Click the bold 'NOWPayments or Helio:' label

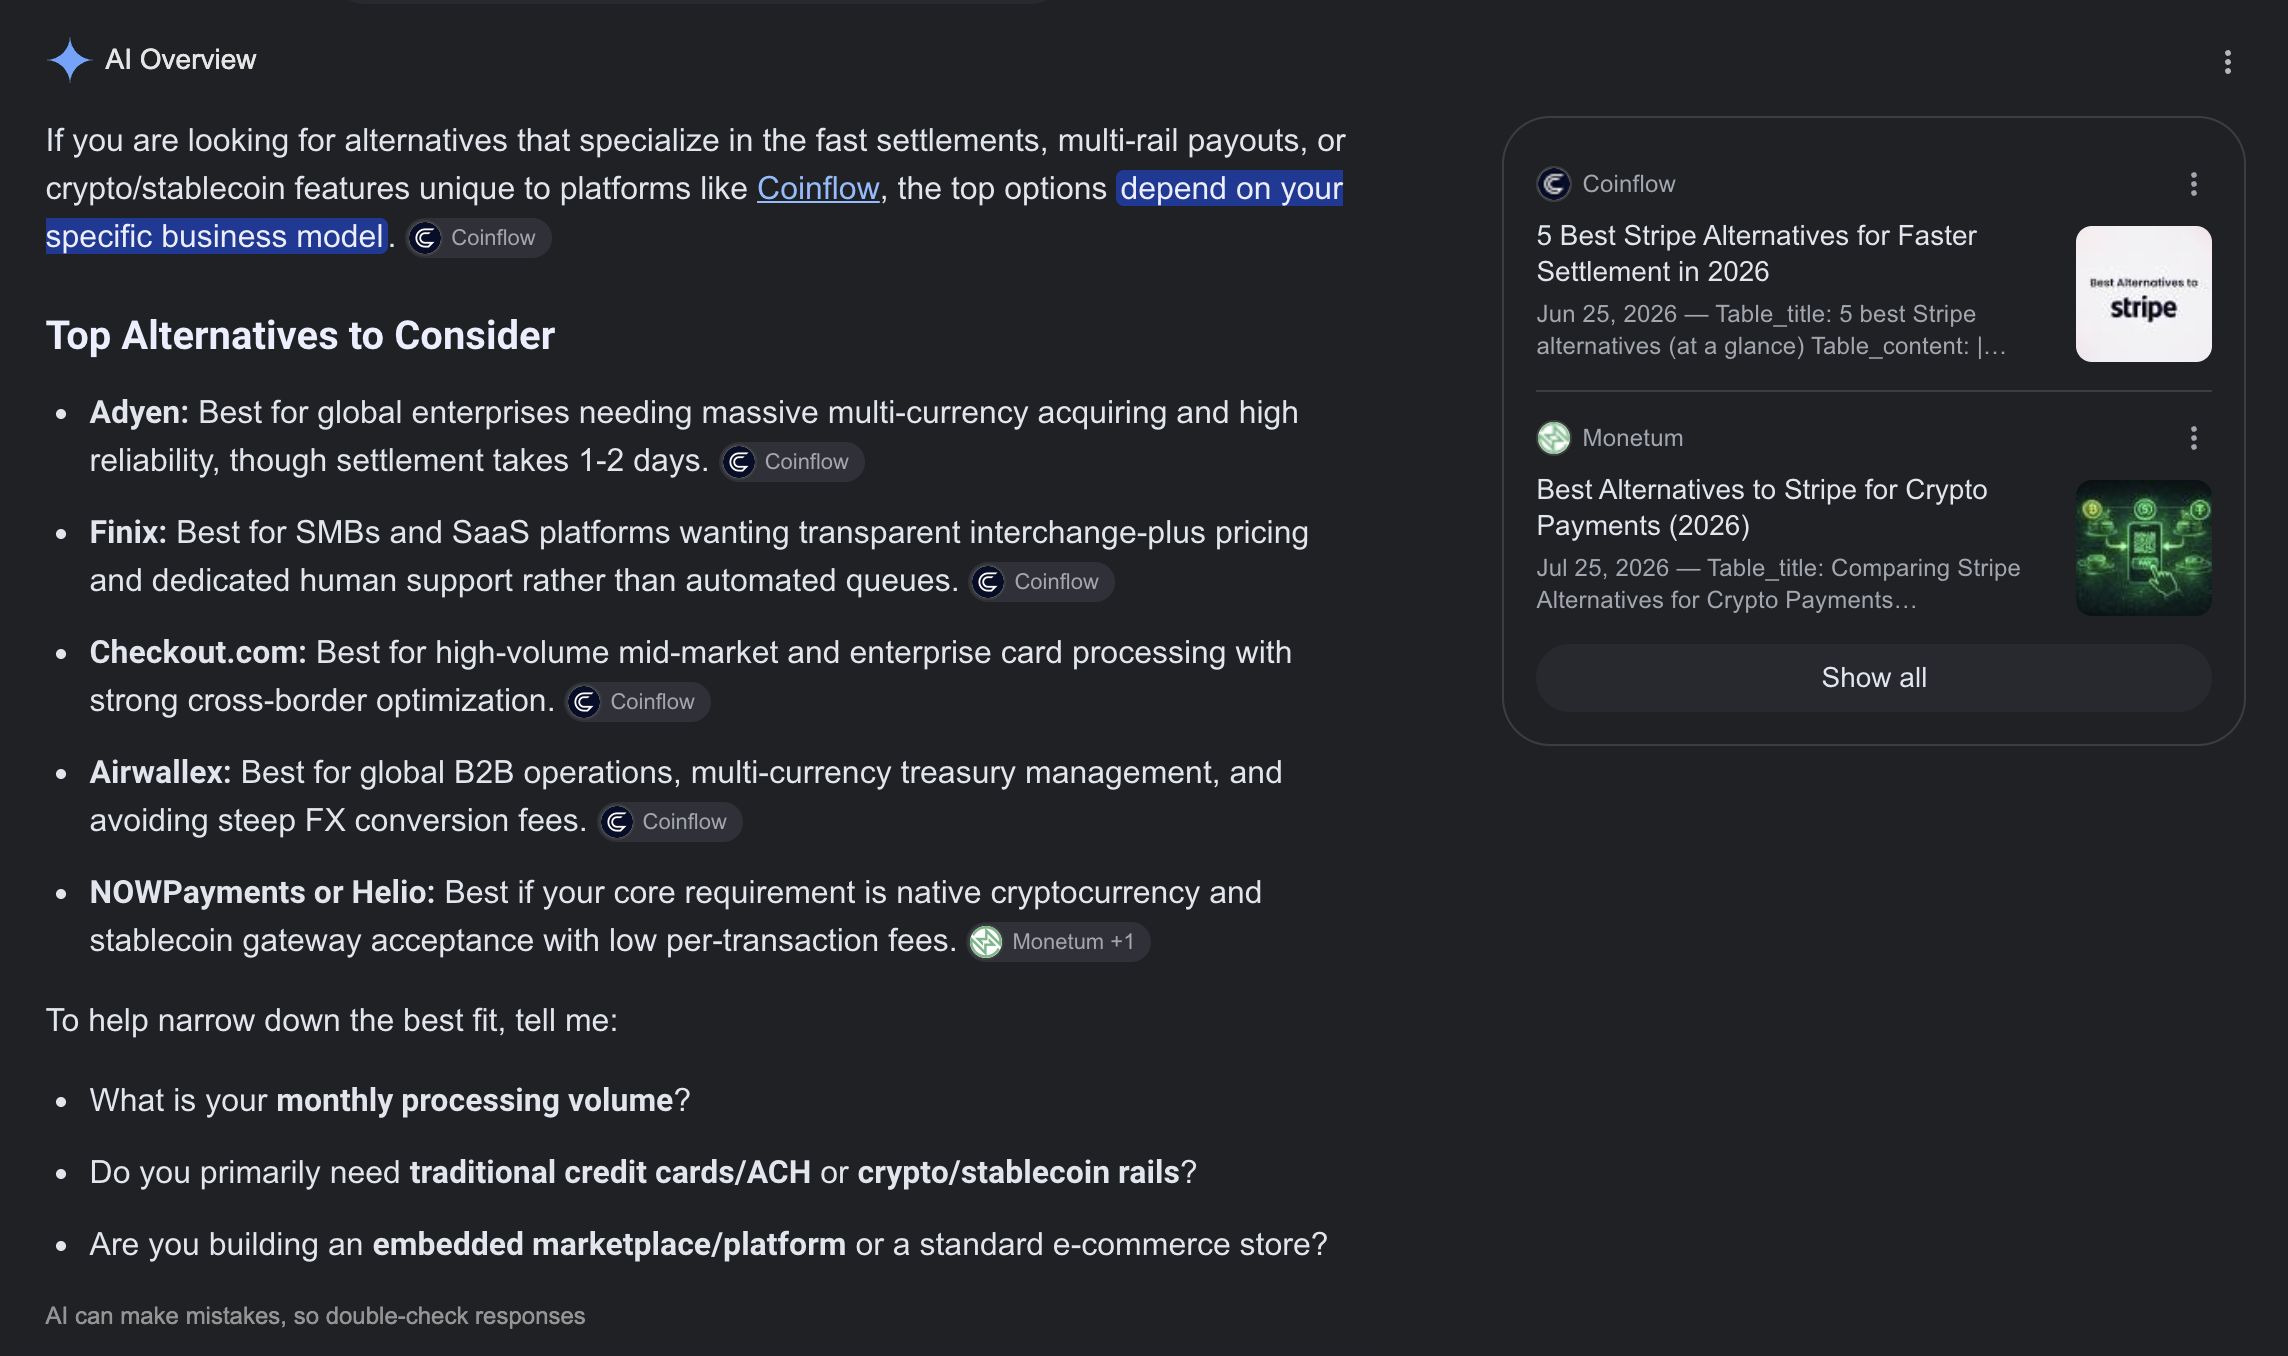[262, 892]
